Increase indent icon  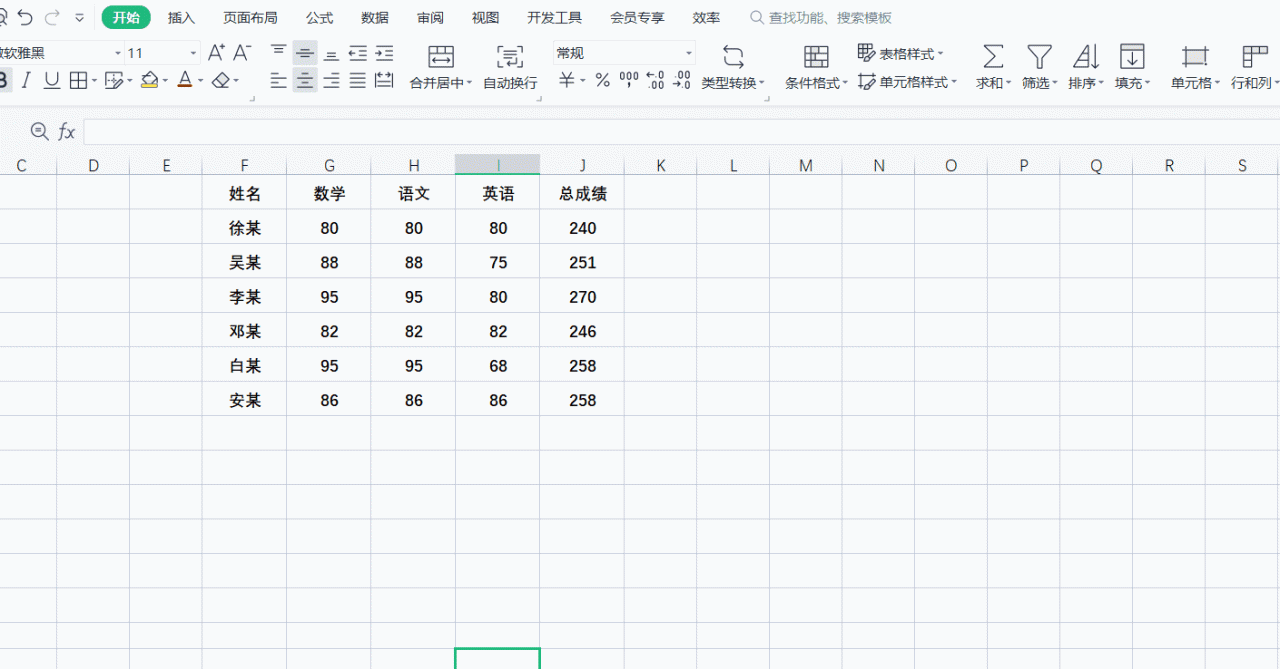[384, 53]
